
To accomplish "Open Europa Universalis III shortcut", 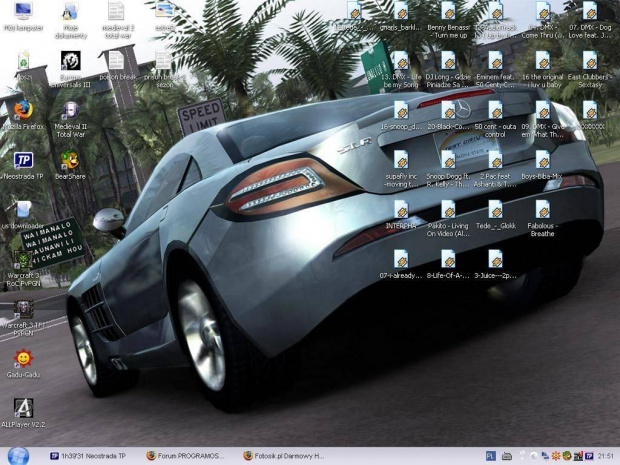I will (70, 62).
